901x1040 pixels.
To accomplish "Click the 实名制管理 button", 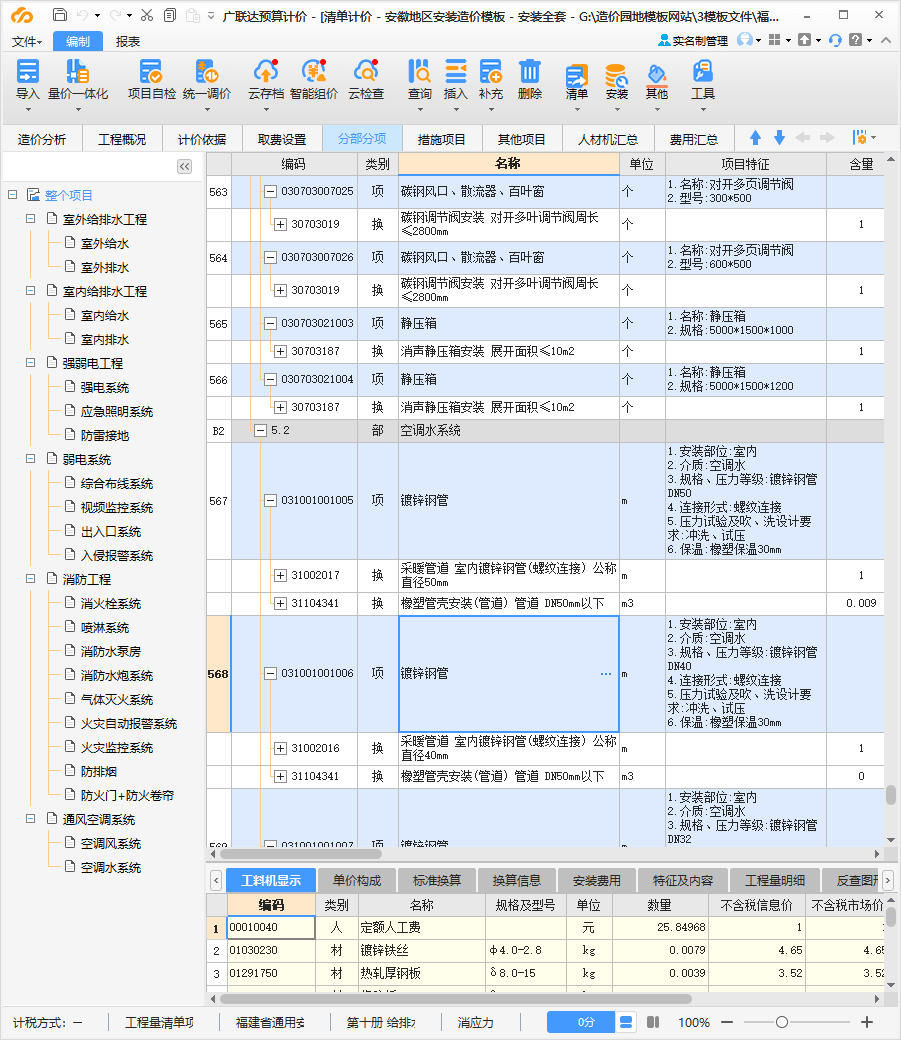I will click(x=692, y=41).
